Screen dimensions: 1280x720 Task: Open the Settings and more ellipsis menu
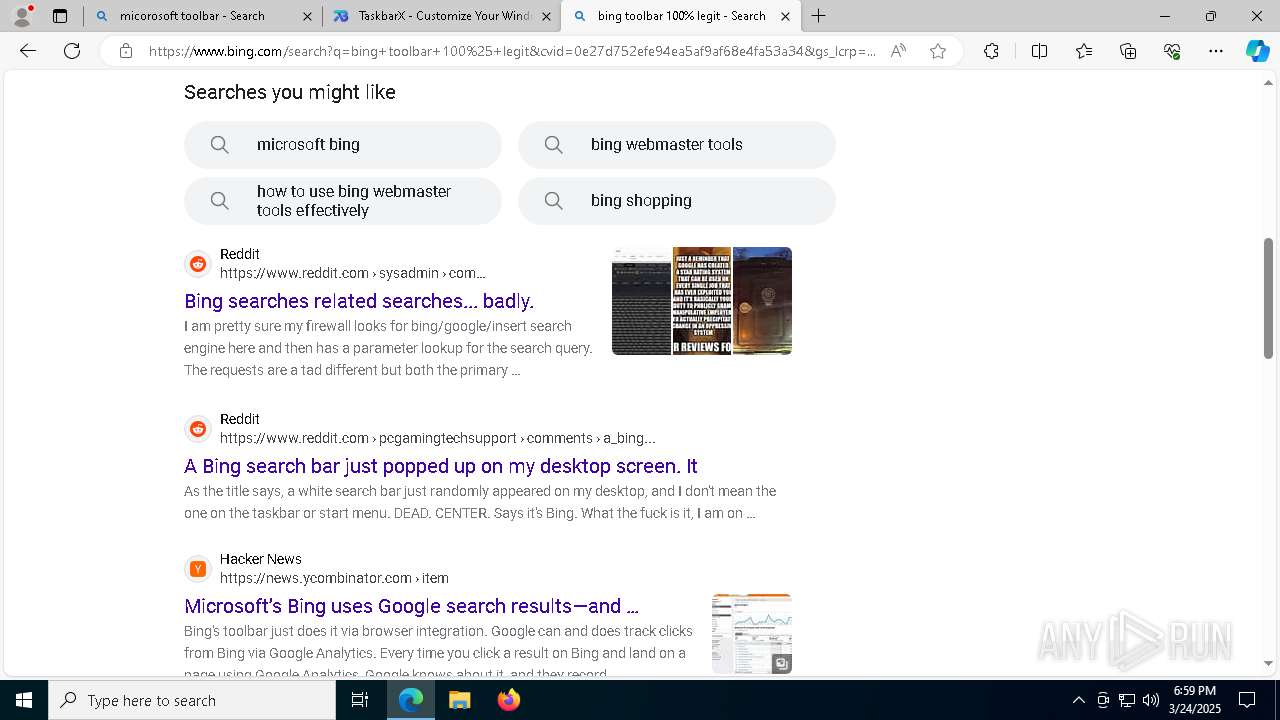pyautogui.click(x=1216, y=51)
